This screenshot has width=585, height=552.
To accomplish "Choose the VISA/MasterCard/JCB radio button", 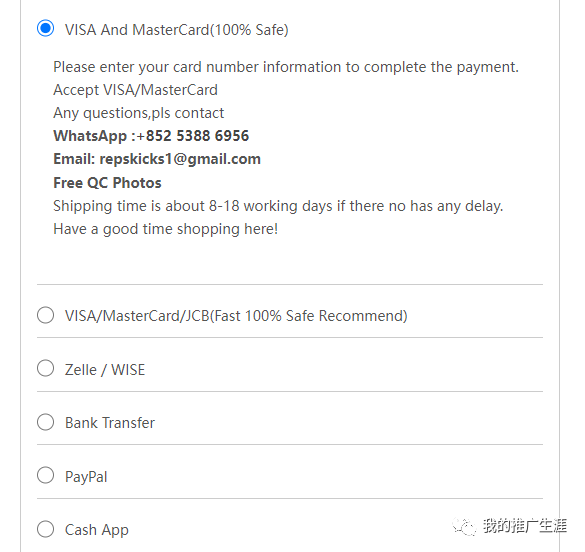I will (46, 315).
